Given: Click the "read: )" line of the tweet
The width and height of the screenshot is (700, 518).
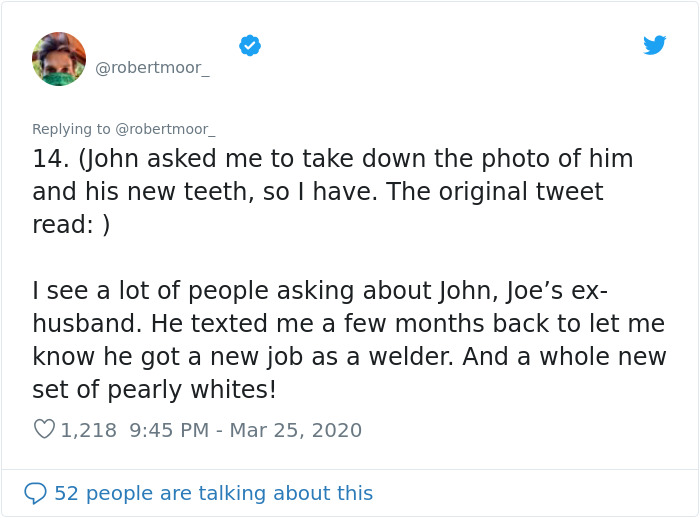Looking at the screenshot, I should pyautogui.click(x=71, y=224).
